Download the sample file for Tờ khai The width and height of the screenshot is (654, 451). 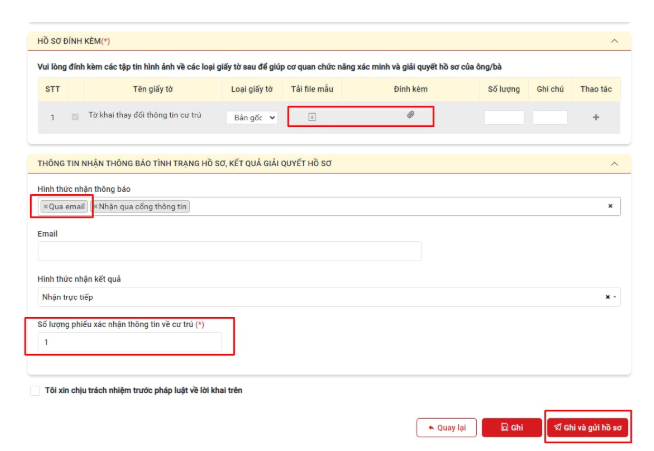312,117
